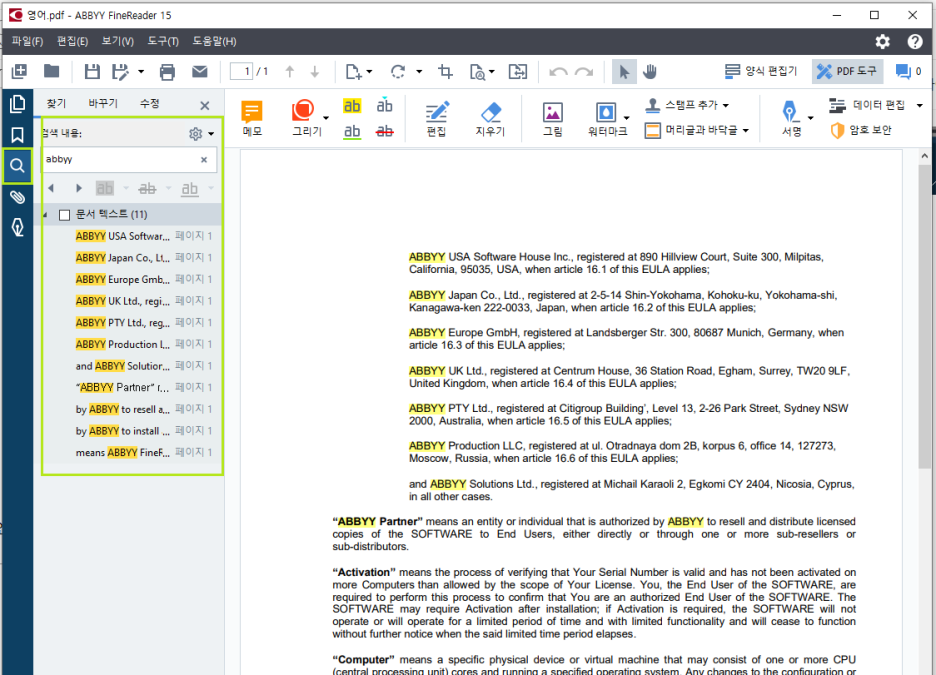The width and height of the screenshot is (936, 675).
Task: Select the crop page tool
Action: (x=445, y=72)
